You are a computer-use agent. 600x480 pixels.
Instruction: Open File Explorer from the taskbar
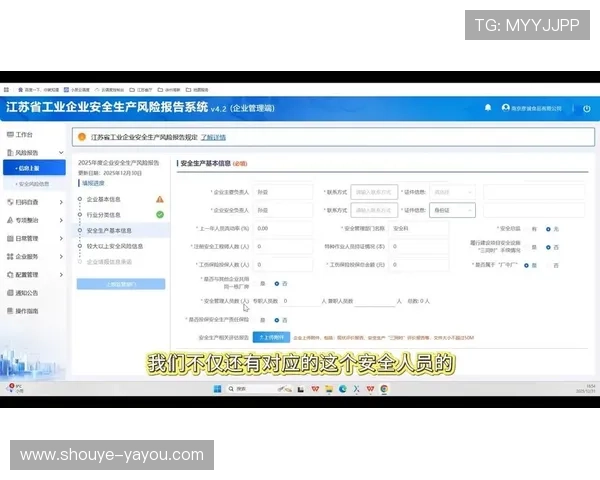point(329,389)
